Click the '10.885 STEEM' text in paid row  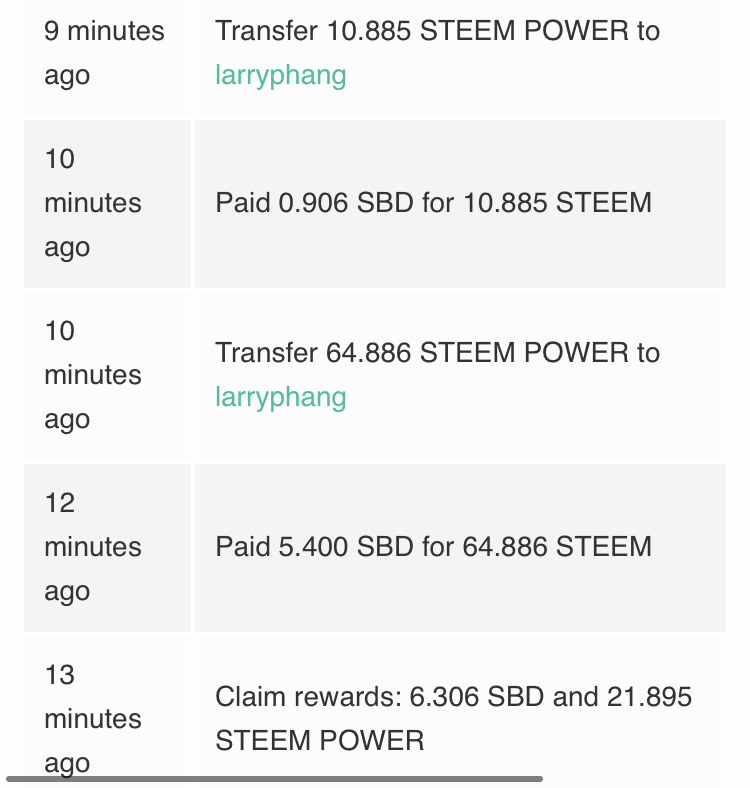[x=557, y=203]
